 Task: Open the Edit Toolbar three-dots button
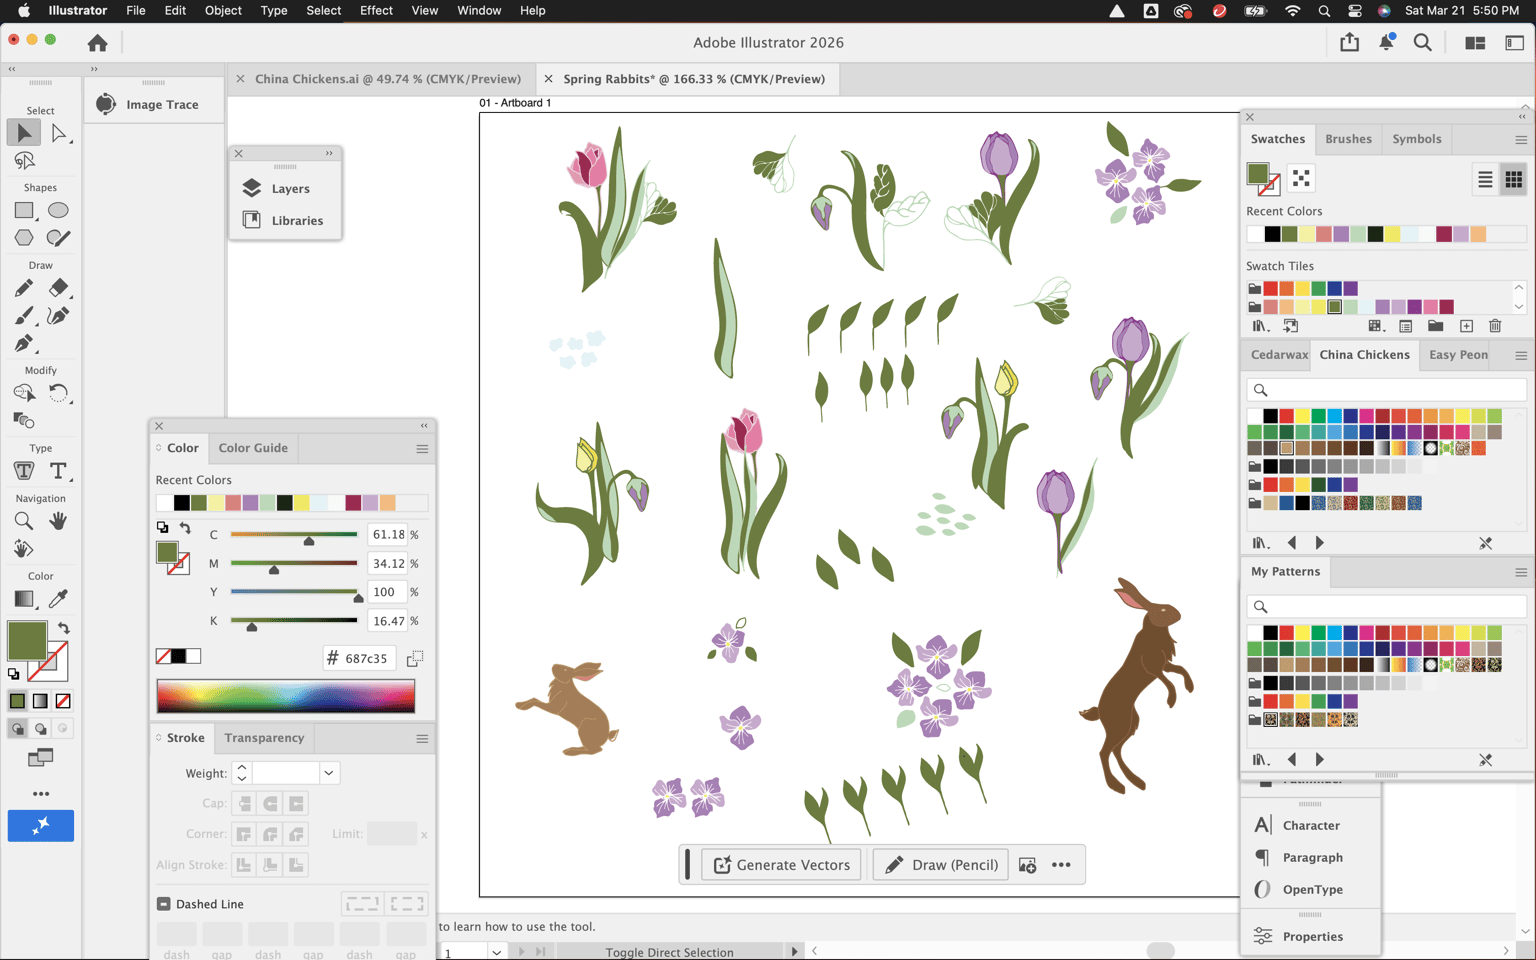pyautogui.click(x=41, y=794)
